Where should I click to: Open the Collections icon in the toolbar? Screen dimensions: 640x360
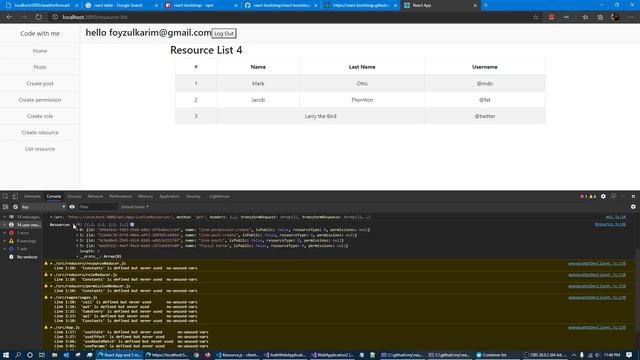click(x=600, y=17)
